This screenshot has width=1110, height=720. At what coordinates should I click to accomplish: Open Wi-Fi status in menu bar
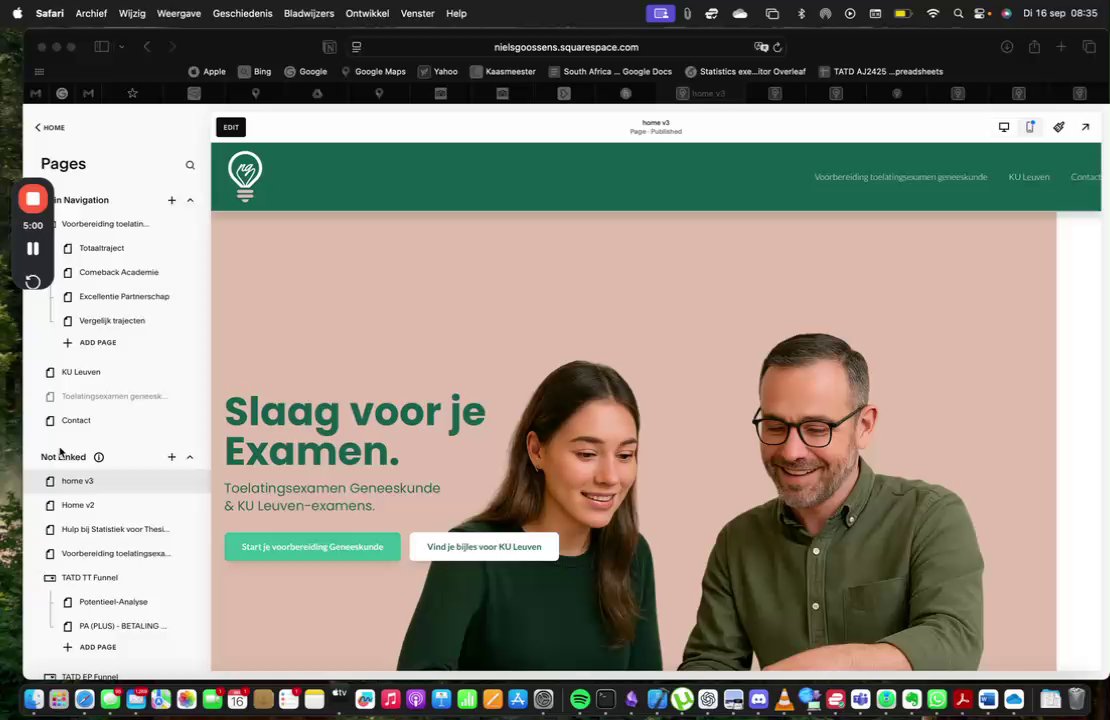tap(933, 13)
